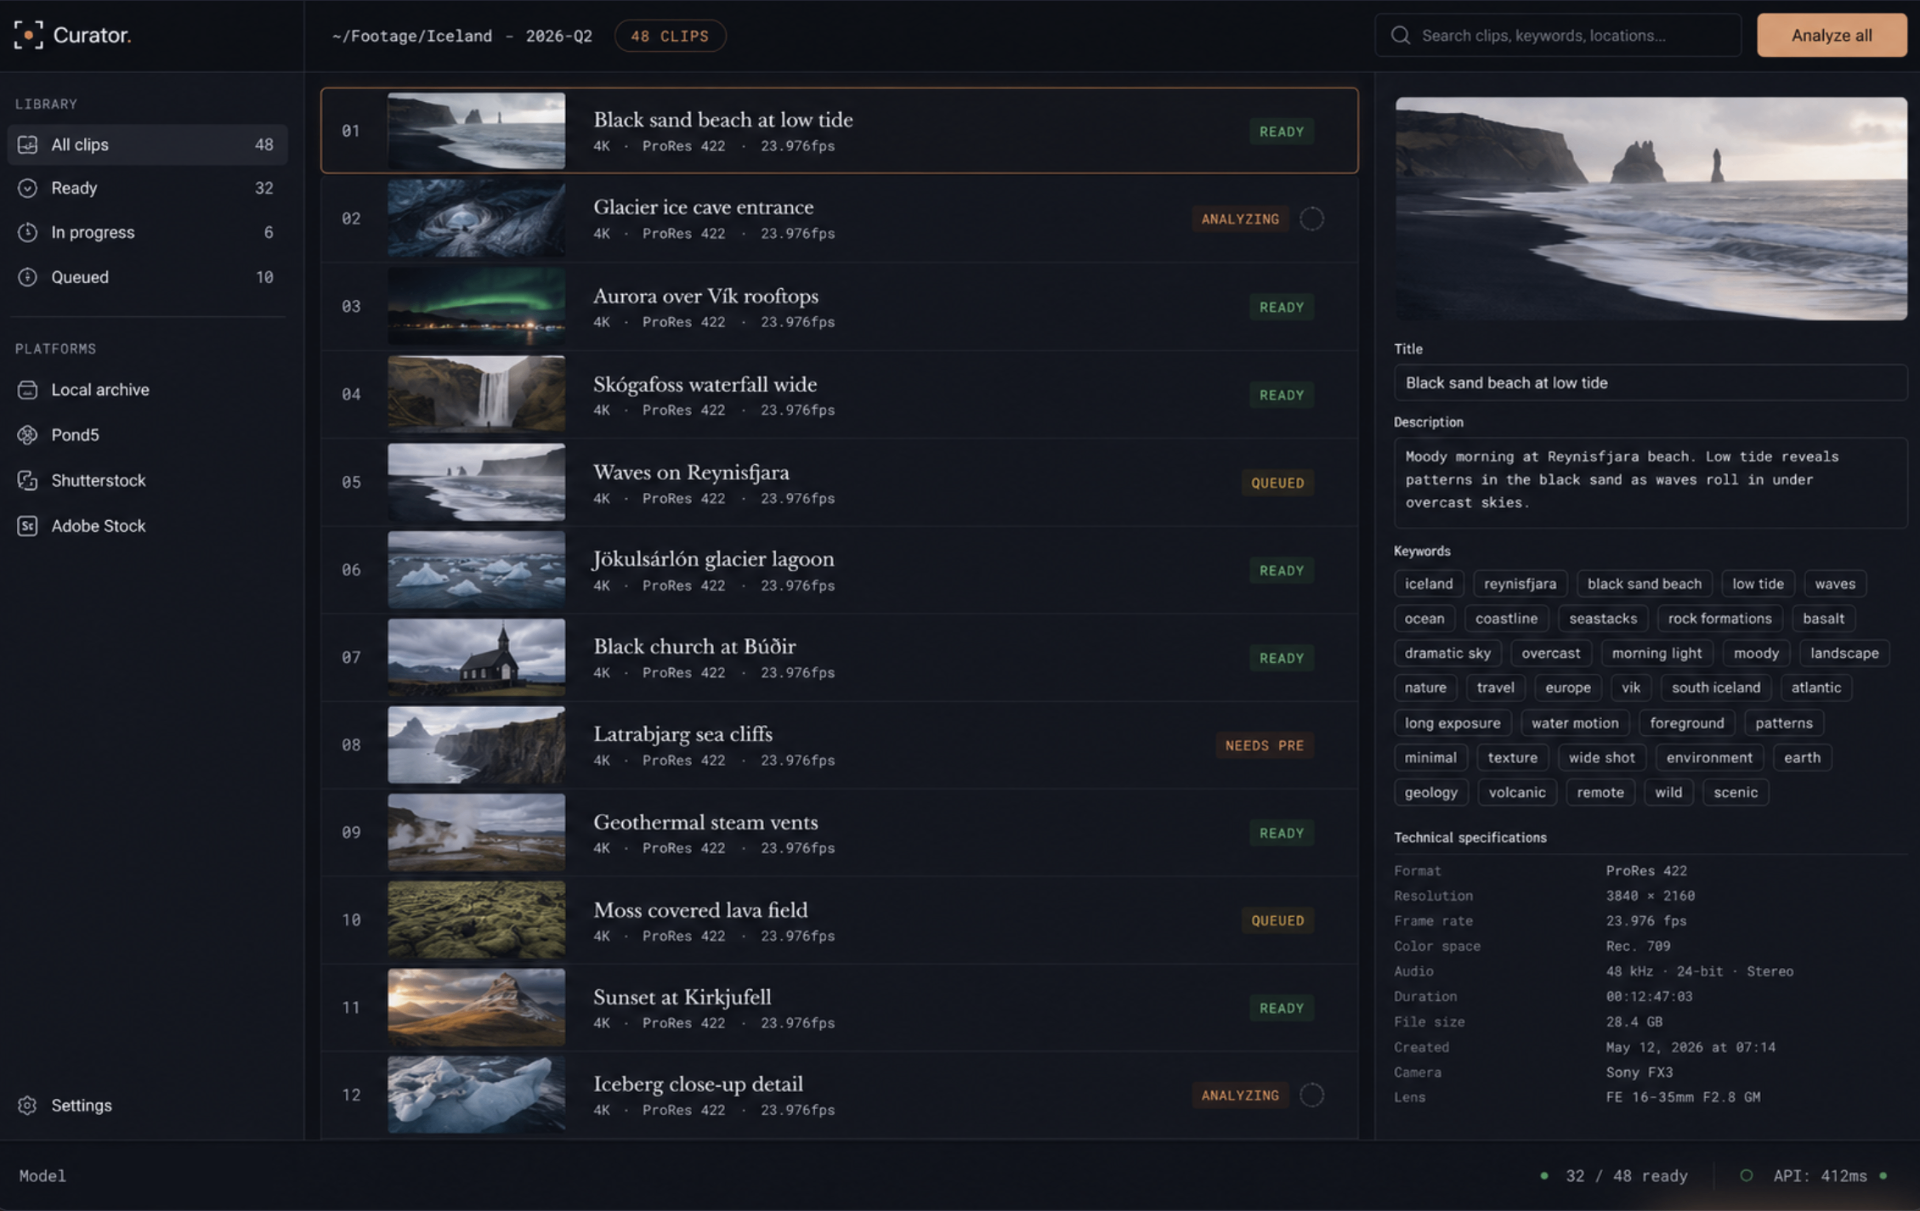The width and height of the screenshot is (1920, 1211).
Task: Click the black sand beach keyword tag
Action: 1644,584
